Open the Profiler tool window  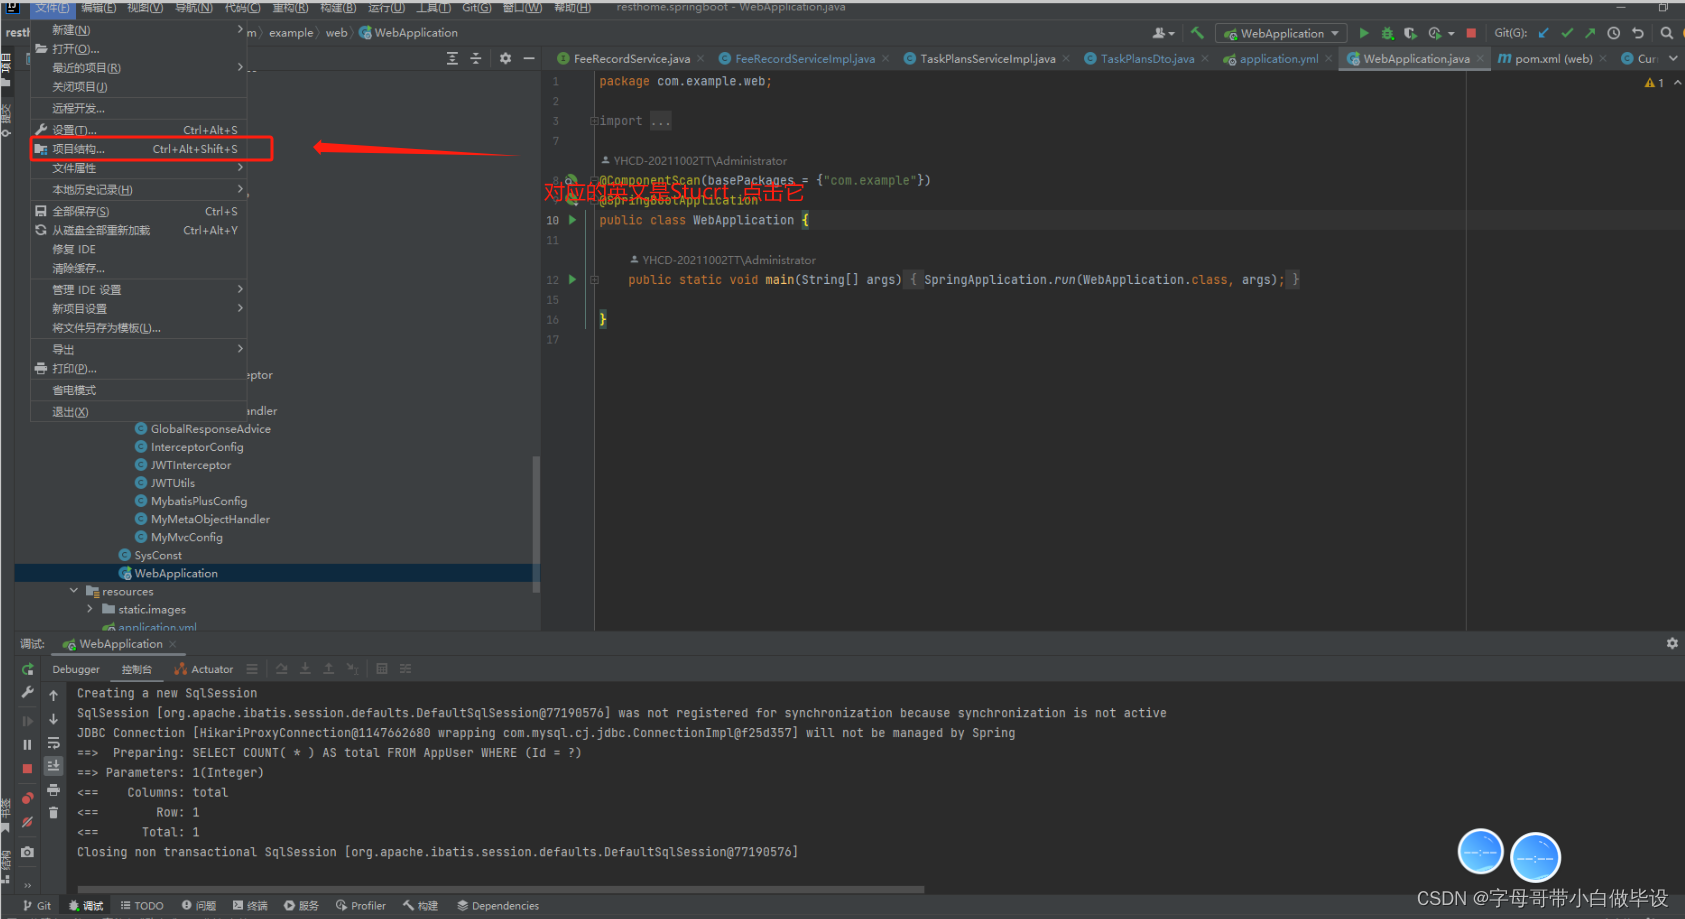click(x=361, y=905)
